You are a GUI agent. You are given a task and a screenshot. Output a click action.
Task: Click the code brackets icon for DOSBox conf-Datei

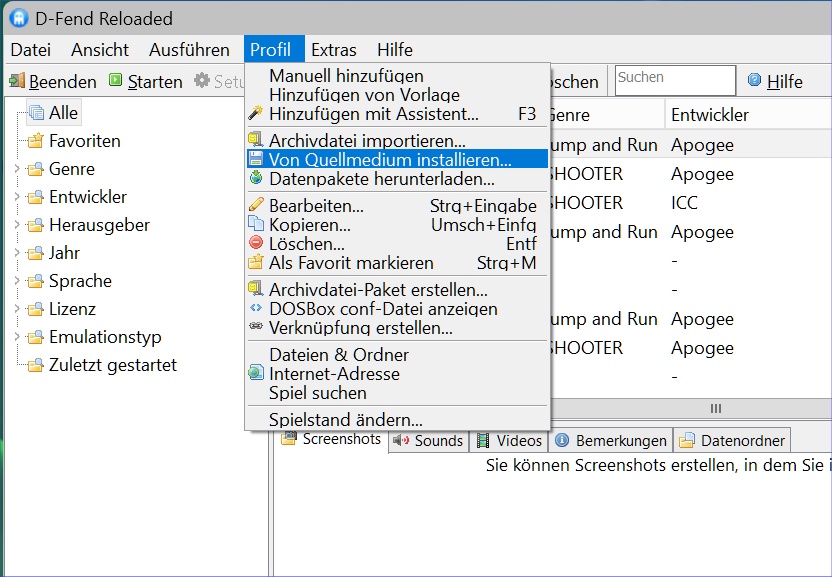256,307
